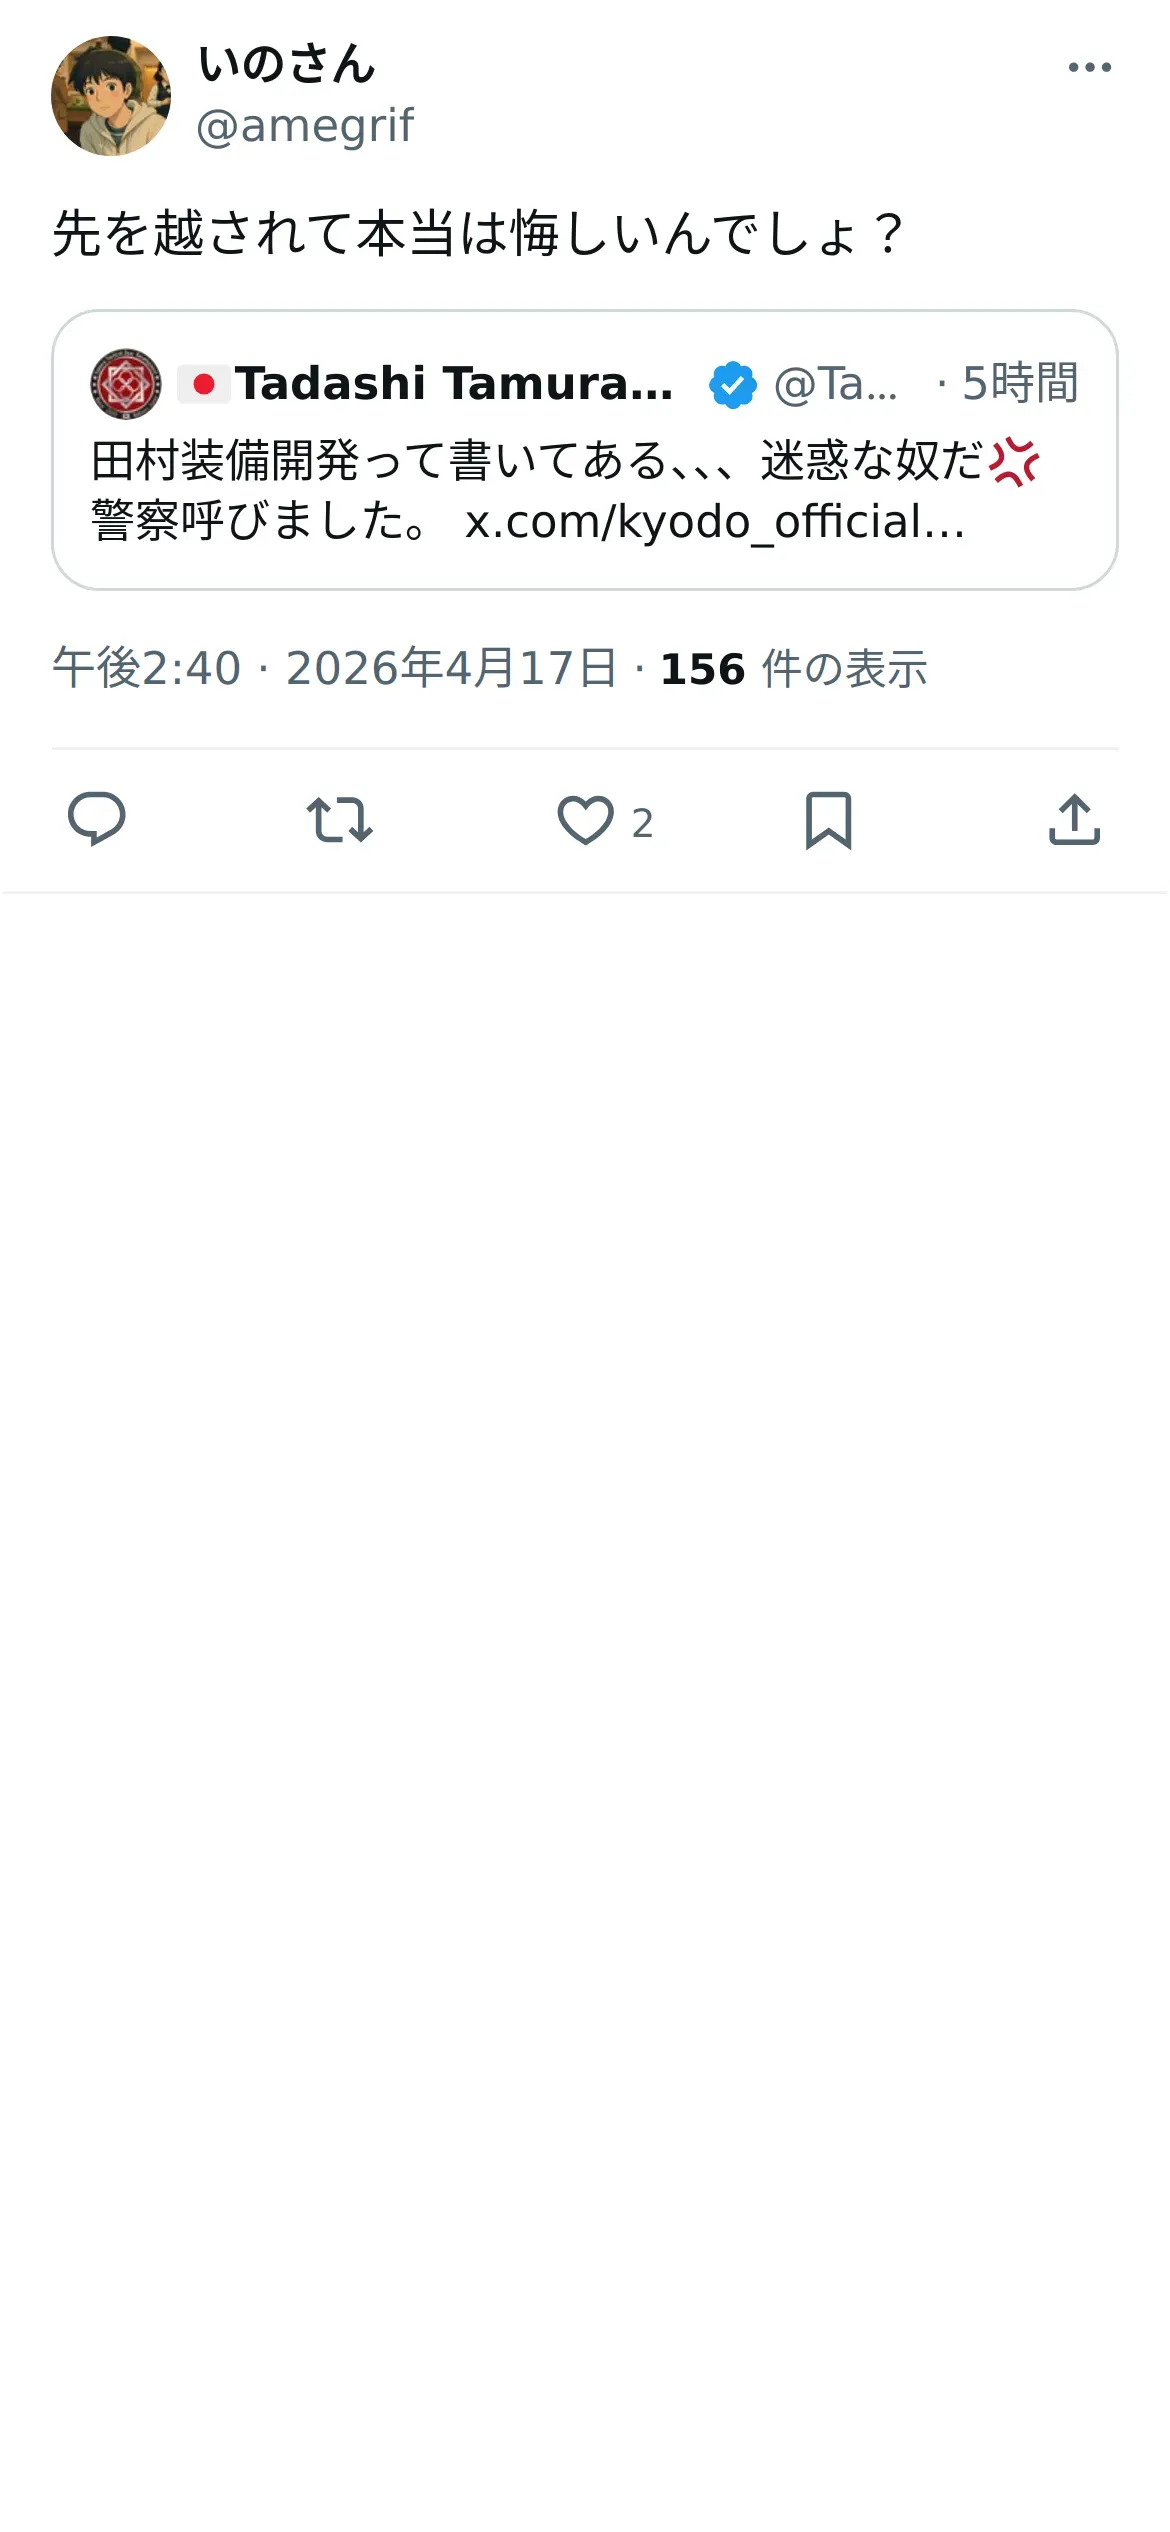Open the three-dot more options menu
Image resolution: width=1170 pixels, height=2532 pixels.
pos(1089,67)
